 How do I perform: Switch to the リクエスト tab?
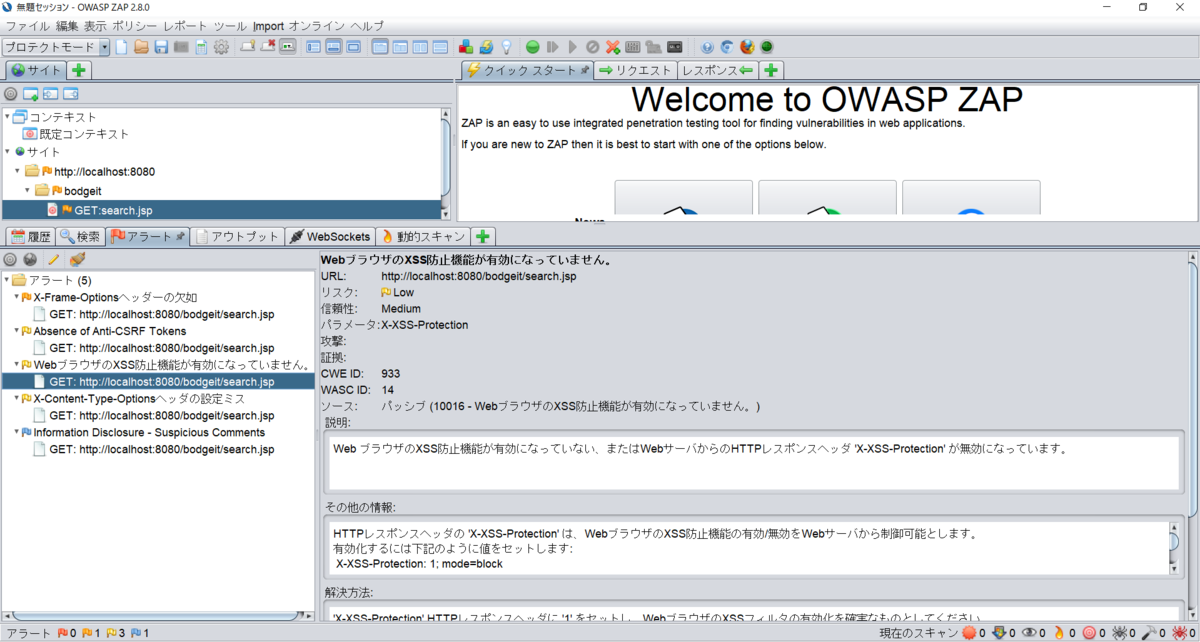[635, 70]
